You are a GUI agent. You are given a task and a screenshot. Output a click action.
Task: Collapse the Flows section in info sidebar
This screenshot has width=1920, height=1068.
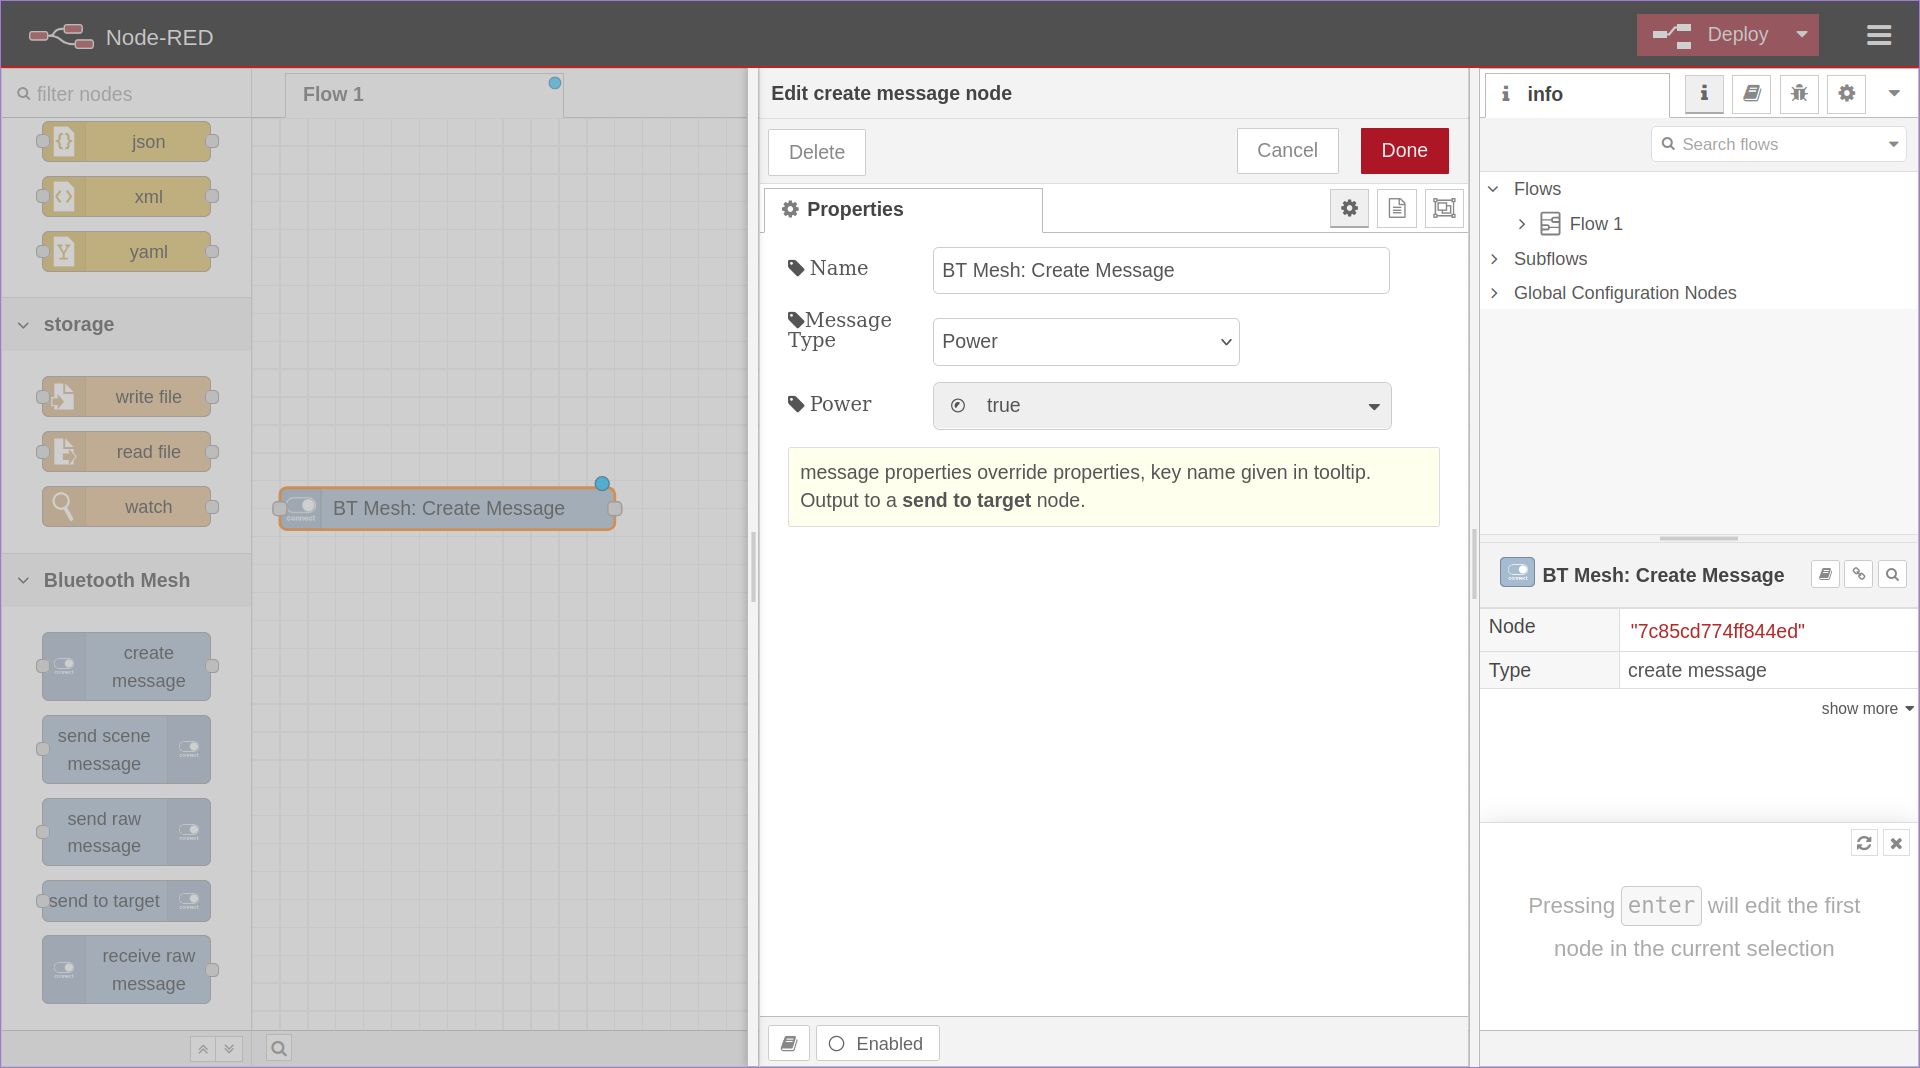tap(1494, 188)
